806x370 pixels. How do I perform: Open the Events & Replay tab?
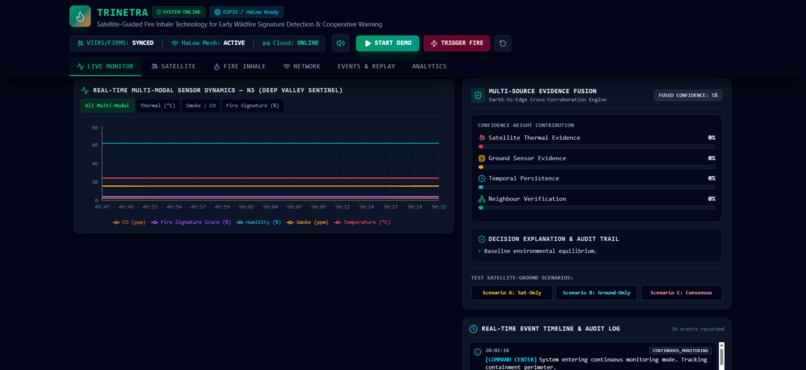point(367,66)
